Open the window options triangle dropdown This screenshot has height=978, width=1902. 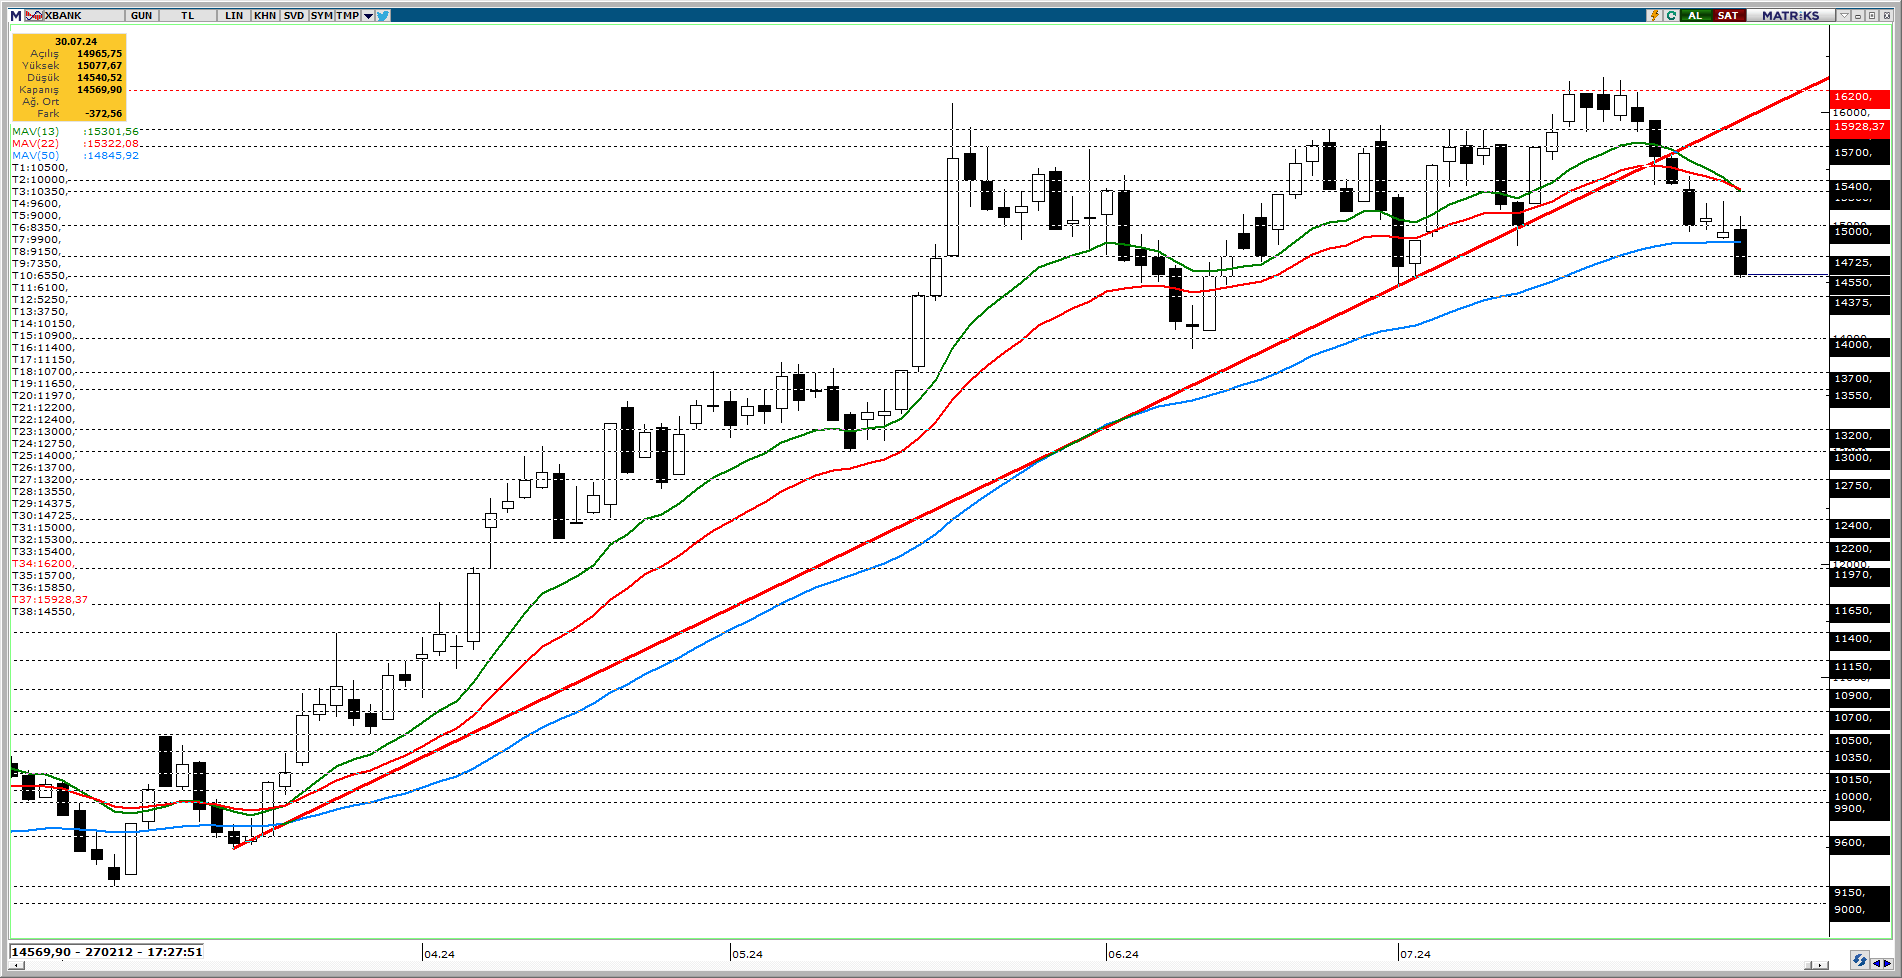click(1844, 15)
